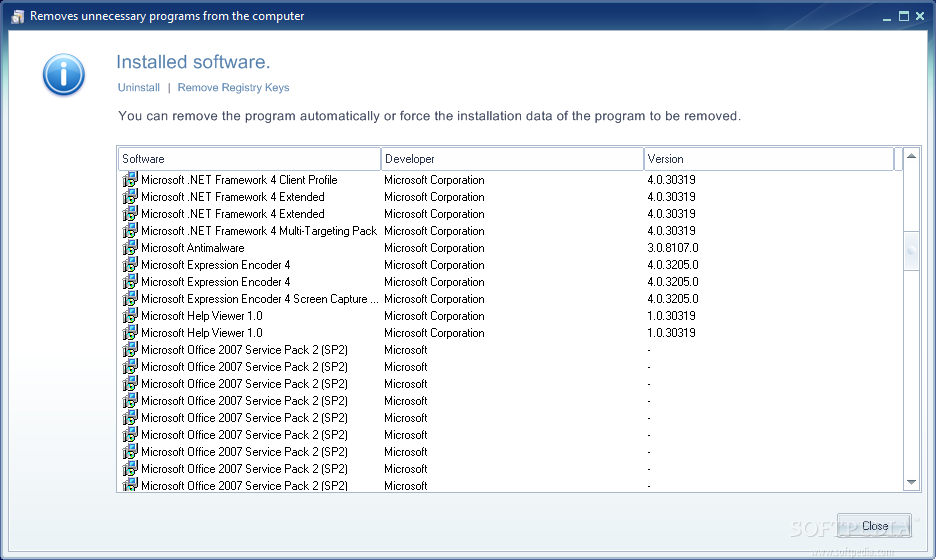Click version 3.0.8107.0 in the list
This screenshot has height=560, width=936.
672,248
